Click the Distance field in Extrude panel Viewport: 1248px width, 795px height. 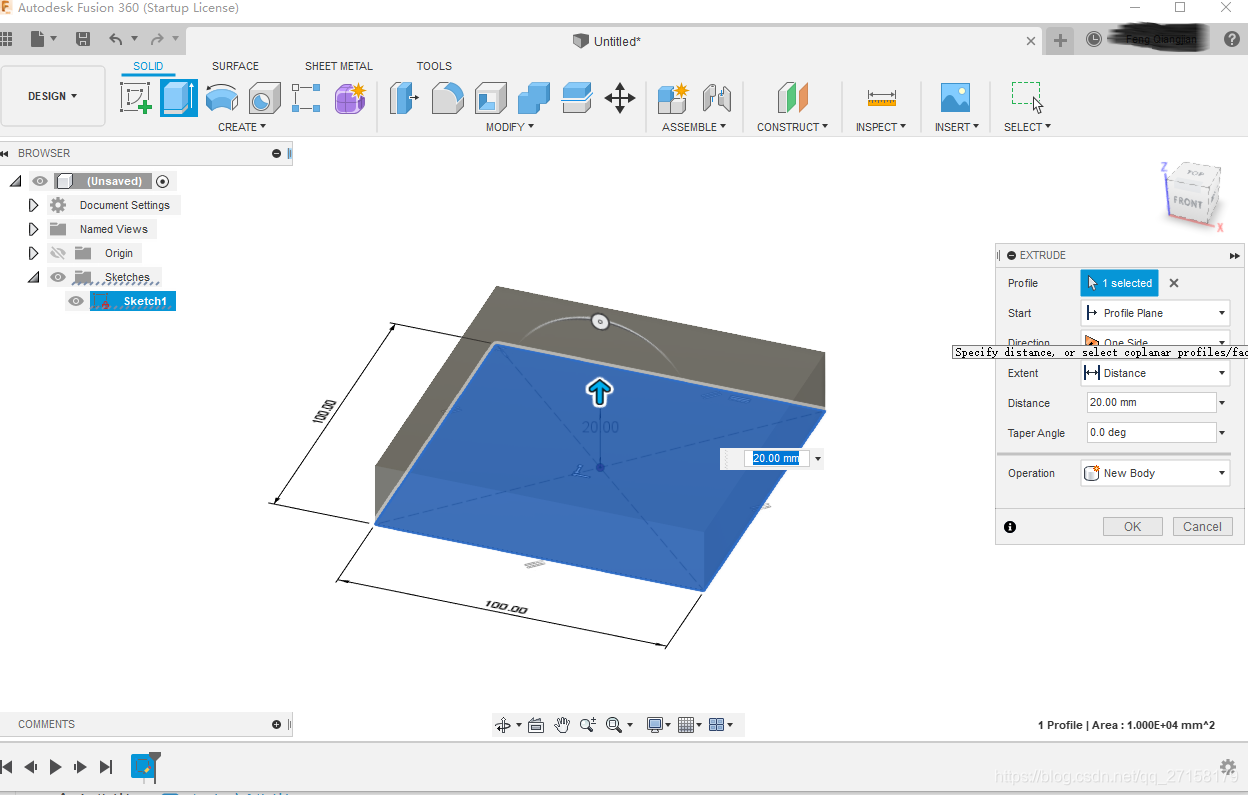click(1150, 403)
